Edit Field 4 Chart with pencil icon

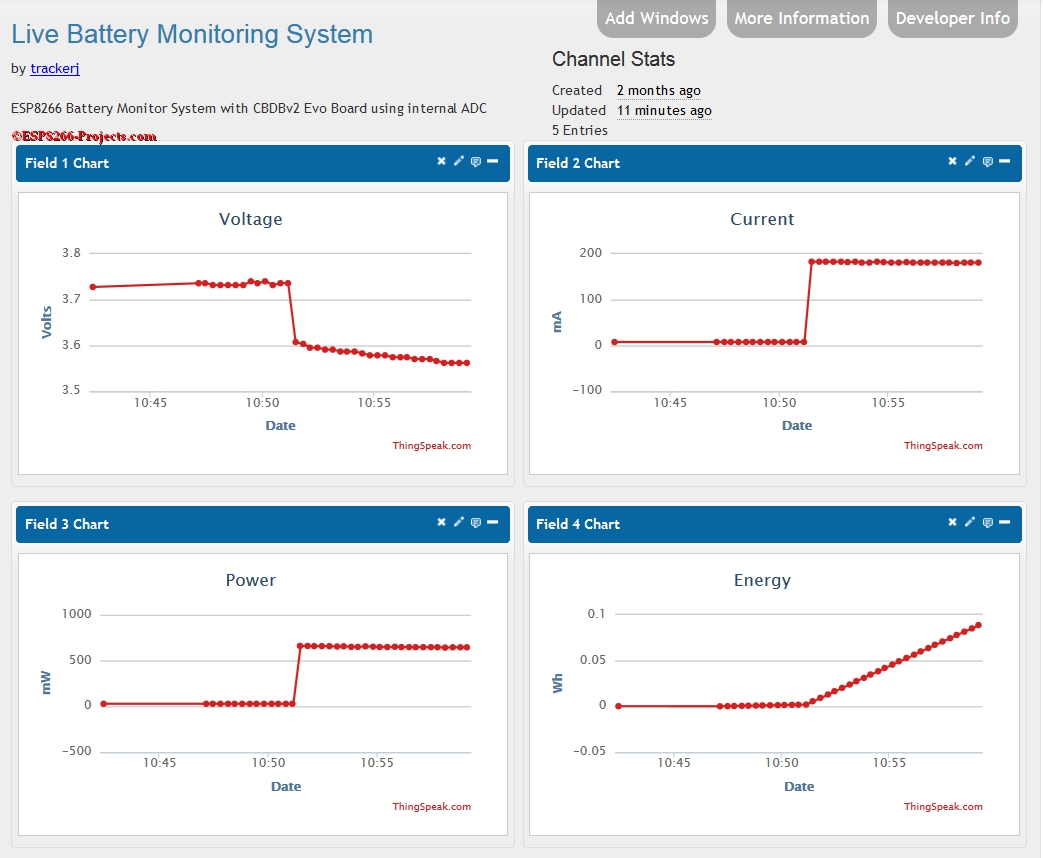970,522
